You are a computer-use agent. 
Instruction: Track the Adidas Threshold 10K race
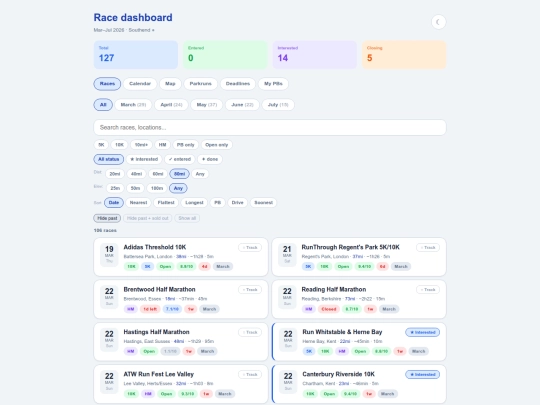[250, 248]
